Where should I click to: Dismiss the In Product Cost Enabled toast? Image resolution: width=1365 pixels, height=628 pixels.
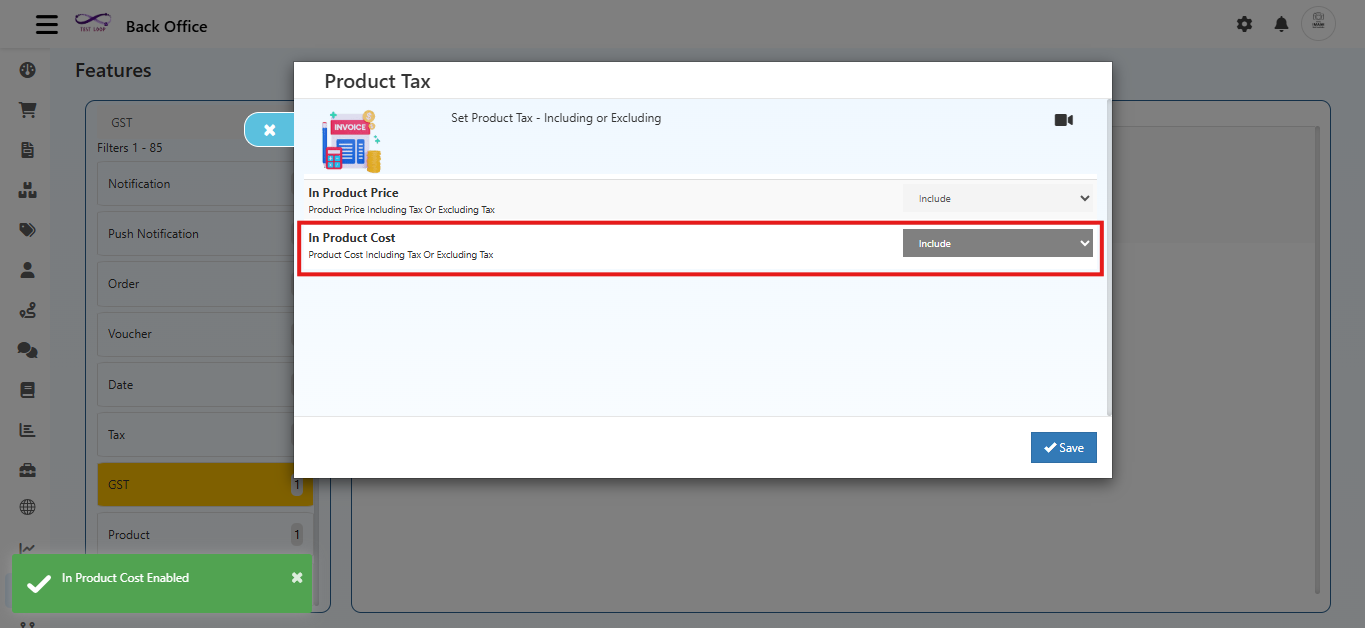click(297, 578)
